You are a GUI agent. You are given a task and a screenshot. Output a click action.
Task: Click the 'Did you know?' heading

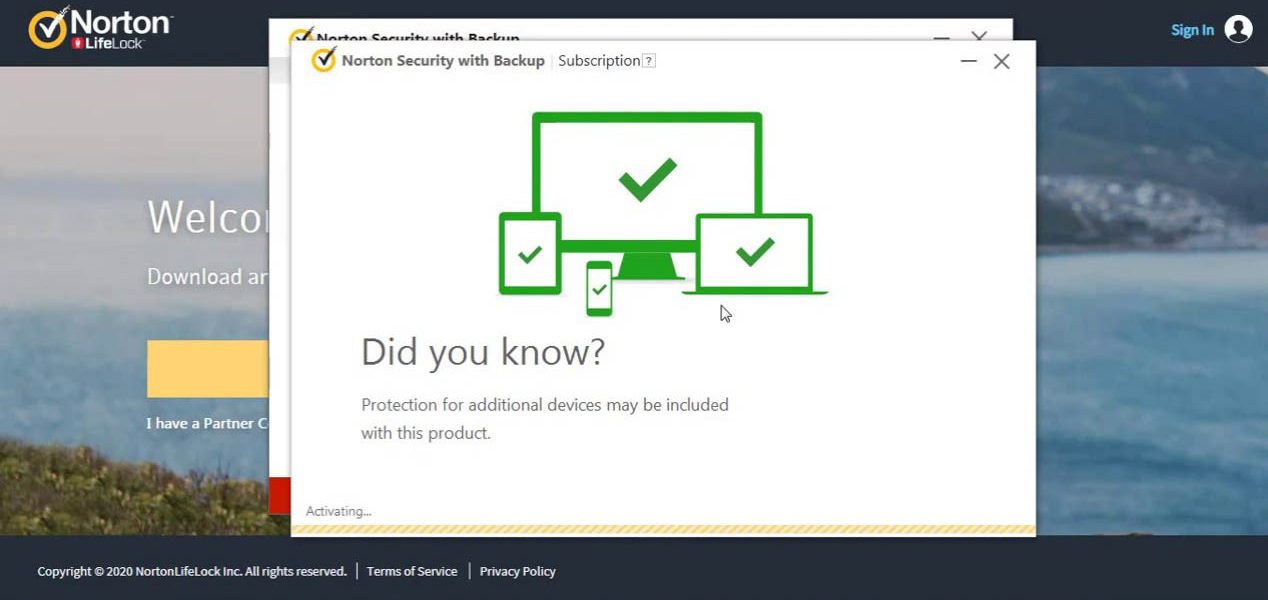click(483, 353)
